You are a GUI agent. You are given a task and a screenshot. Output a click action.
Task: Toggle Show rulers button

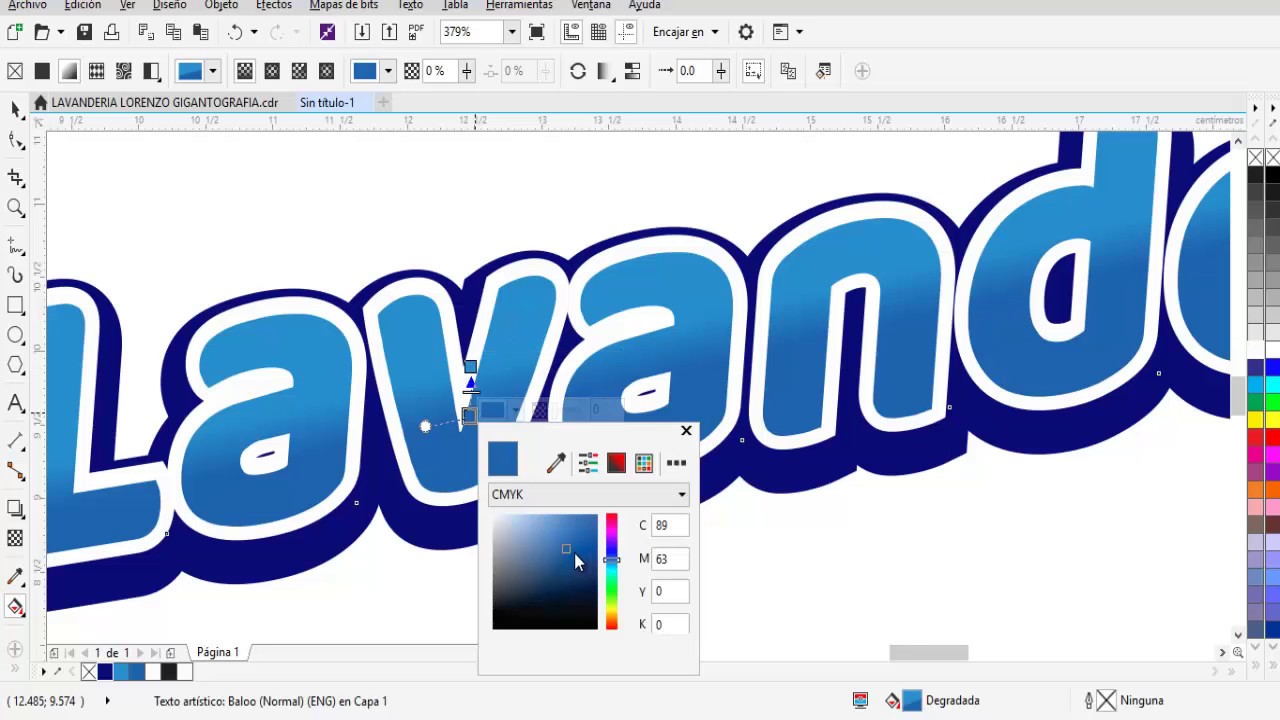click(571, 32)
